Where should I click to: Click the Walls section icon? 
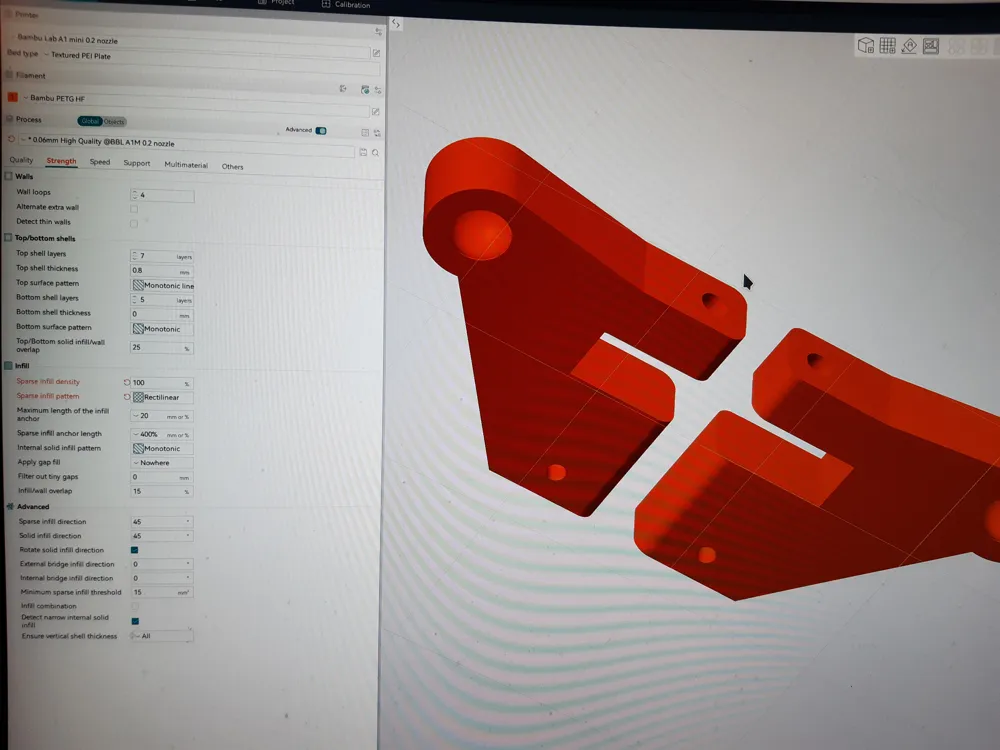coord(8,176)
